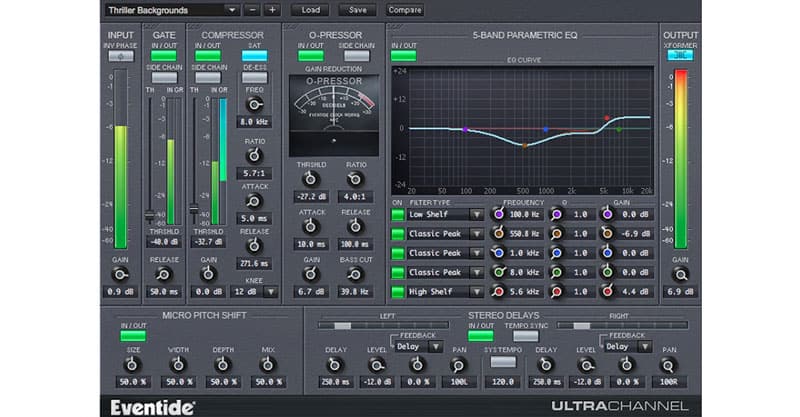Click the output Gain knob

point(680,273)
